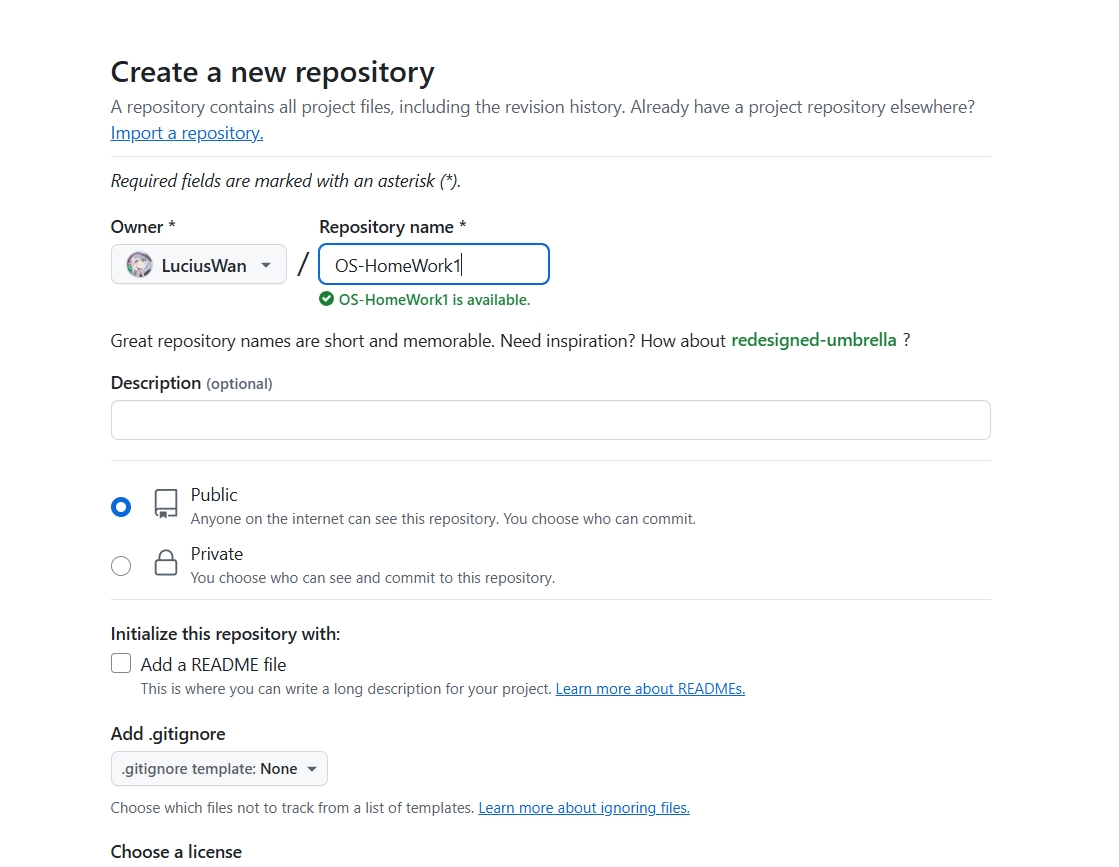1119x867 pixels.
Task: Click the Private lock icon
Action: click(x=166, y=562)
